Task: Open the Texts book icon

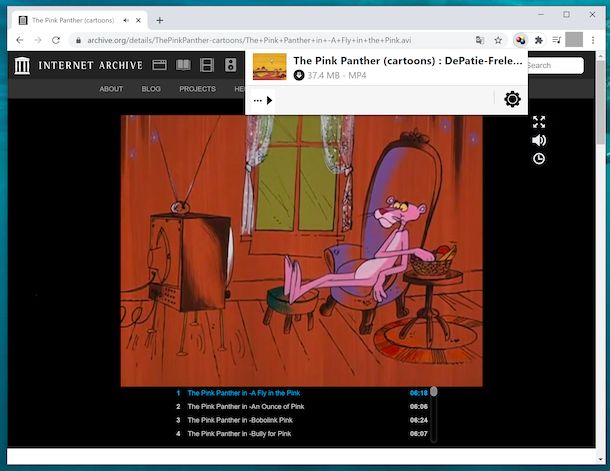Action: tap(183, 65)
